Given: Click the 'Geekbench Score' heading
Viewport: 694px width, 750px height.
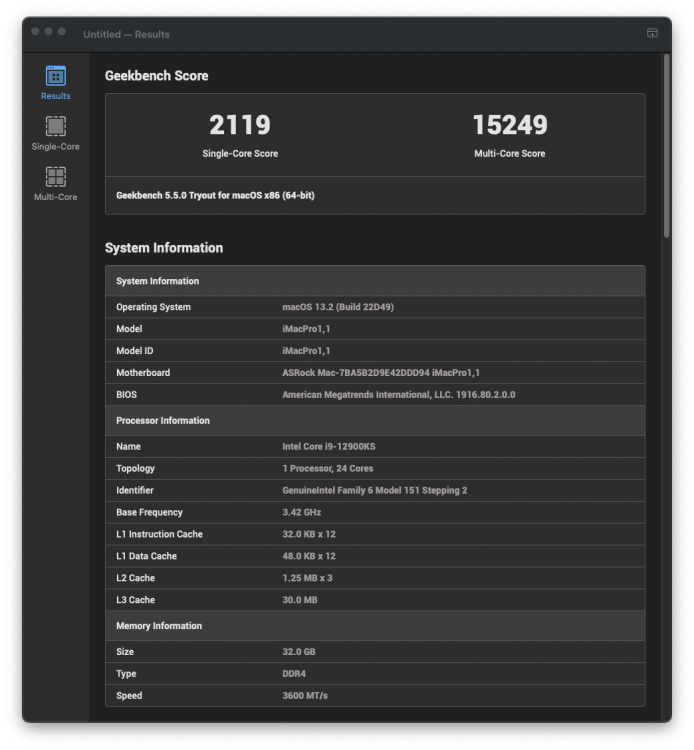Looking at the screenshot, I should (156, 76).
